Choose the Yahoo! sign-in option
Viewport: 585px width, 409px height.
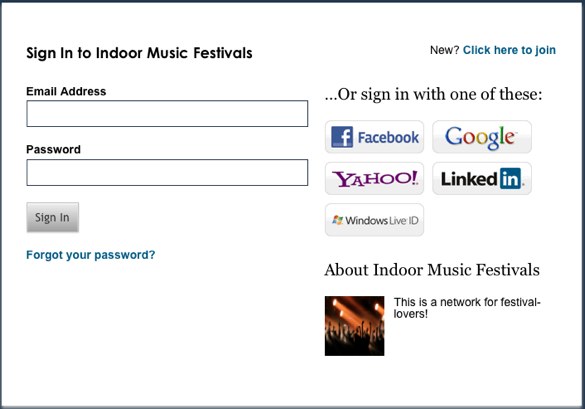point(374,179)
